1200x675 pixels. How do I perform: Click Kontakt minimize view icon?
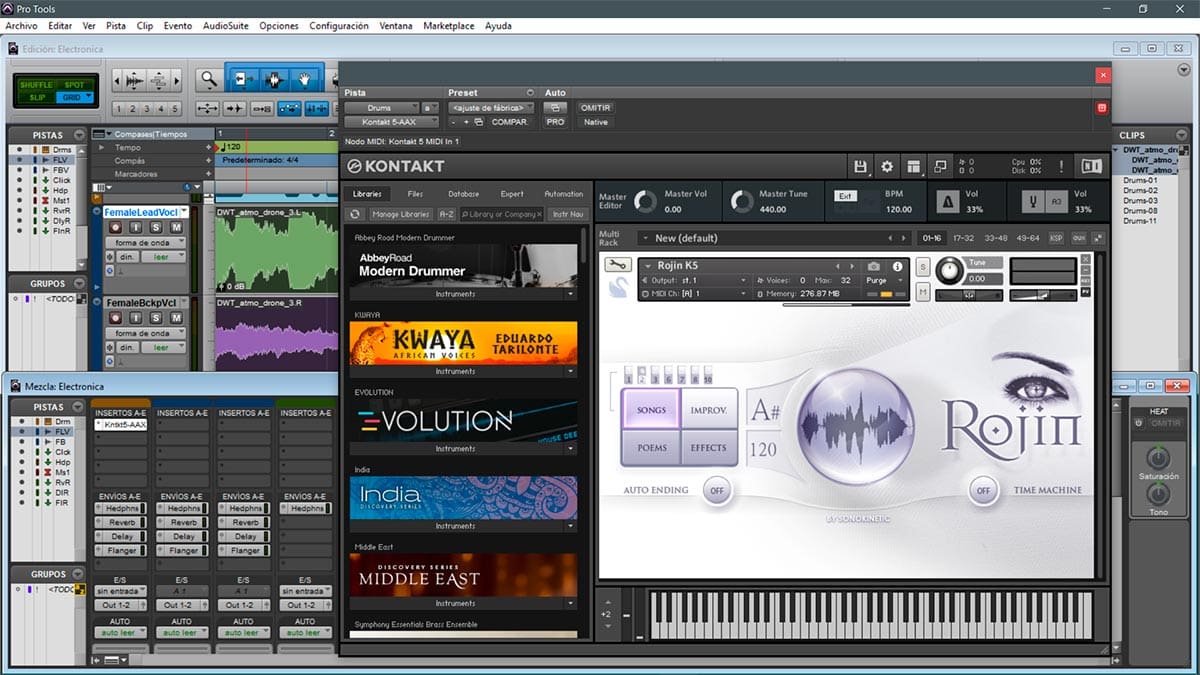[x=940, y=166]
